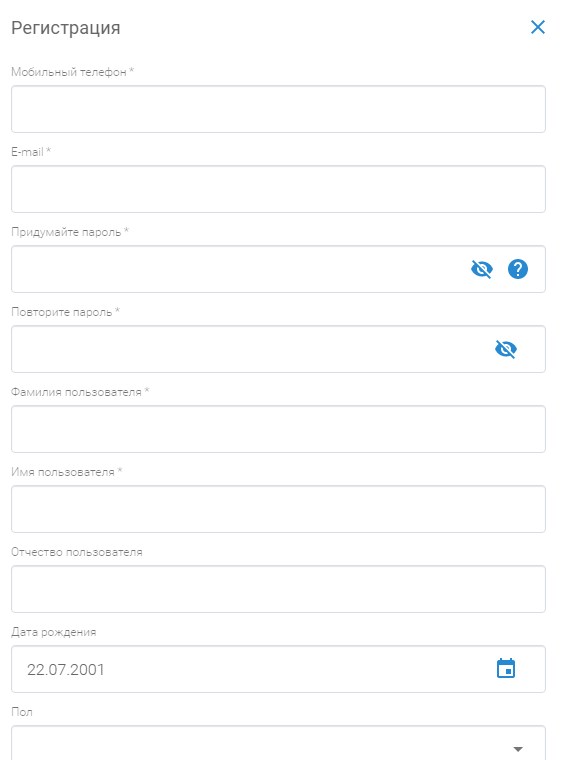Click the Пол label text
Viewport: 569px width, 760px height.
point(22,712)
